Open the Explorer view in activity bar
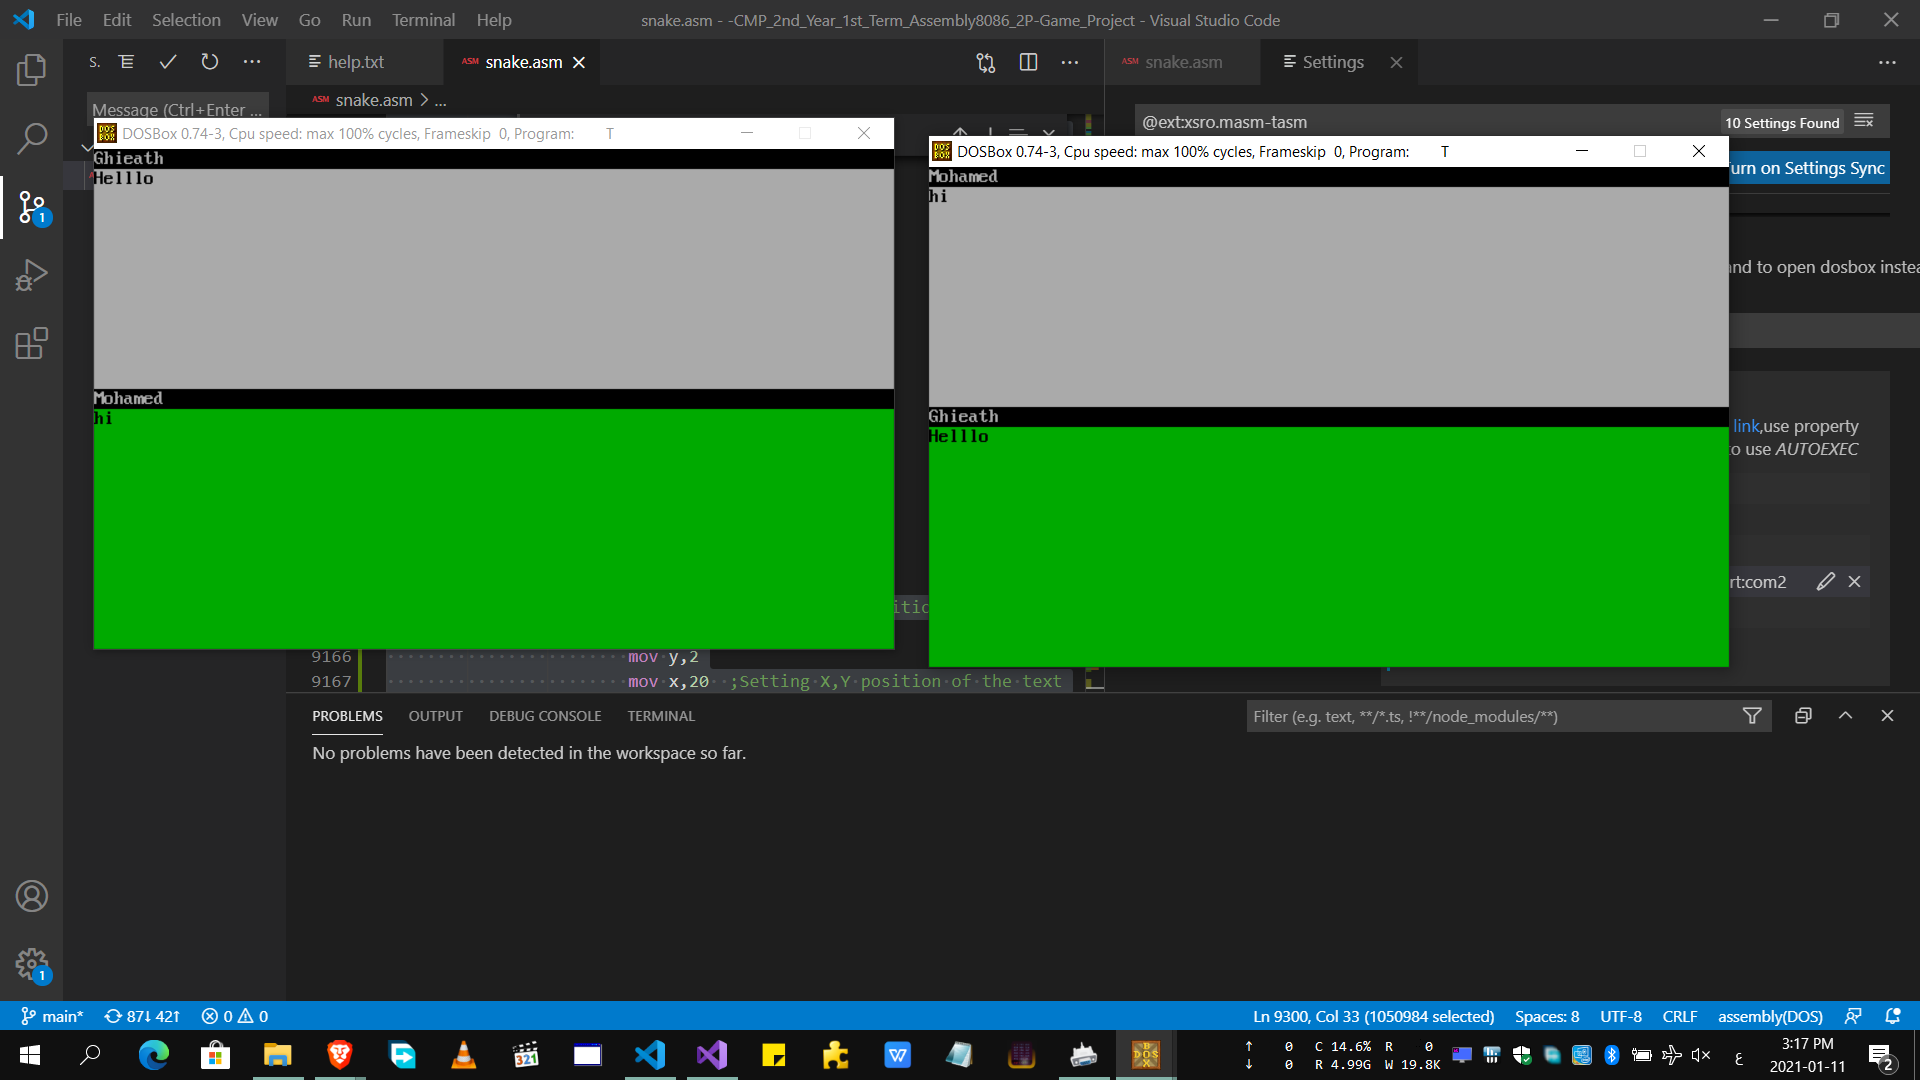Viewport: 1920px width, 1080px height. click(31, 70)
